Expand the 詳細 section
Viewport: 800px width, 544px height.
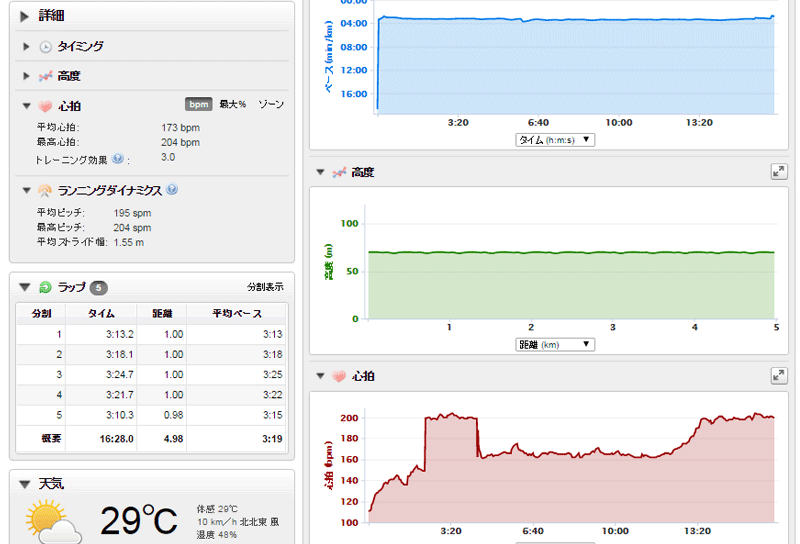25,16
